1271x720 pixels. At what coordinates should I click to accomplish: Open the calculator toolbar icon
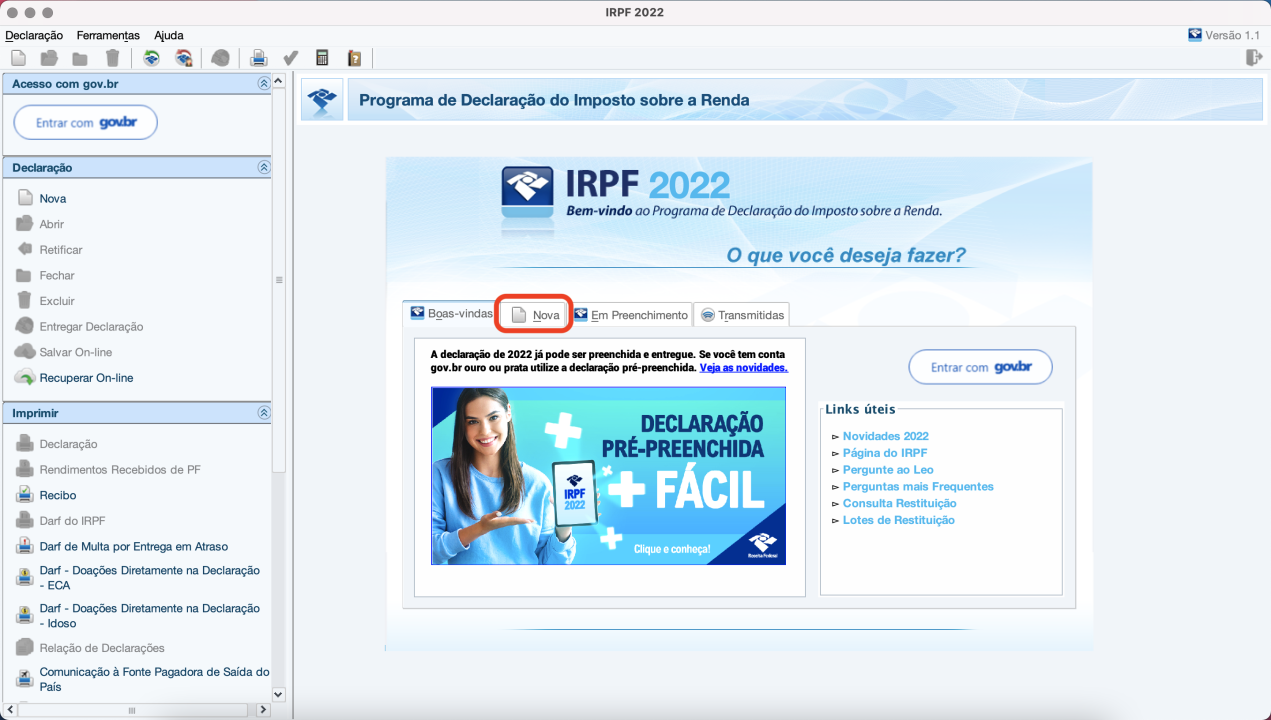(321, 58)
